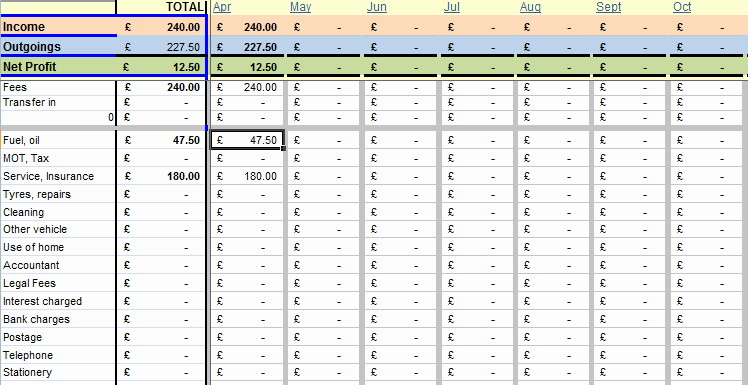Select the Telephone row label
This screenshot has height=385, width=748.
(58, 355)
